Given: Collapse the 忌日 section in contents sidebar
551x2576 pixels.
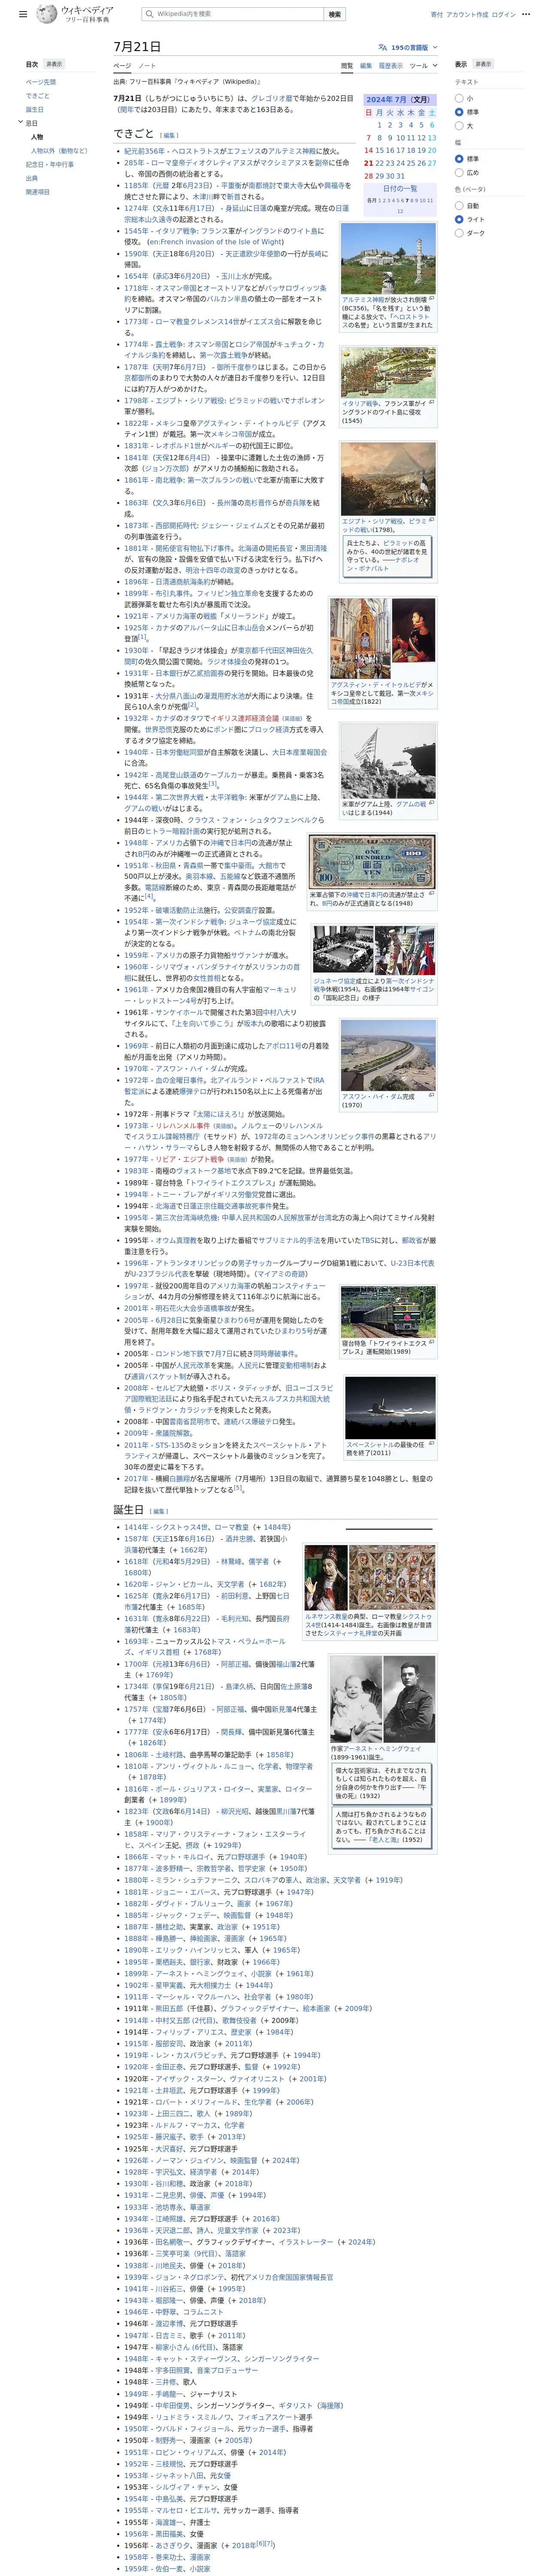Looking at the screenshot, I should (x=20, y=123).
